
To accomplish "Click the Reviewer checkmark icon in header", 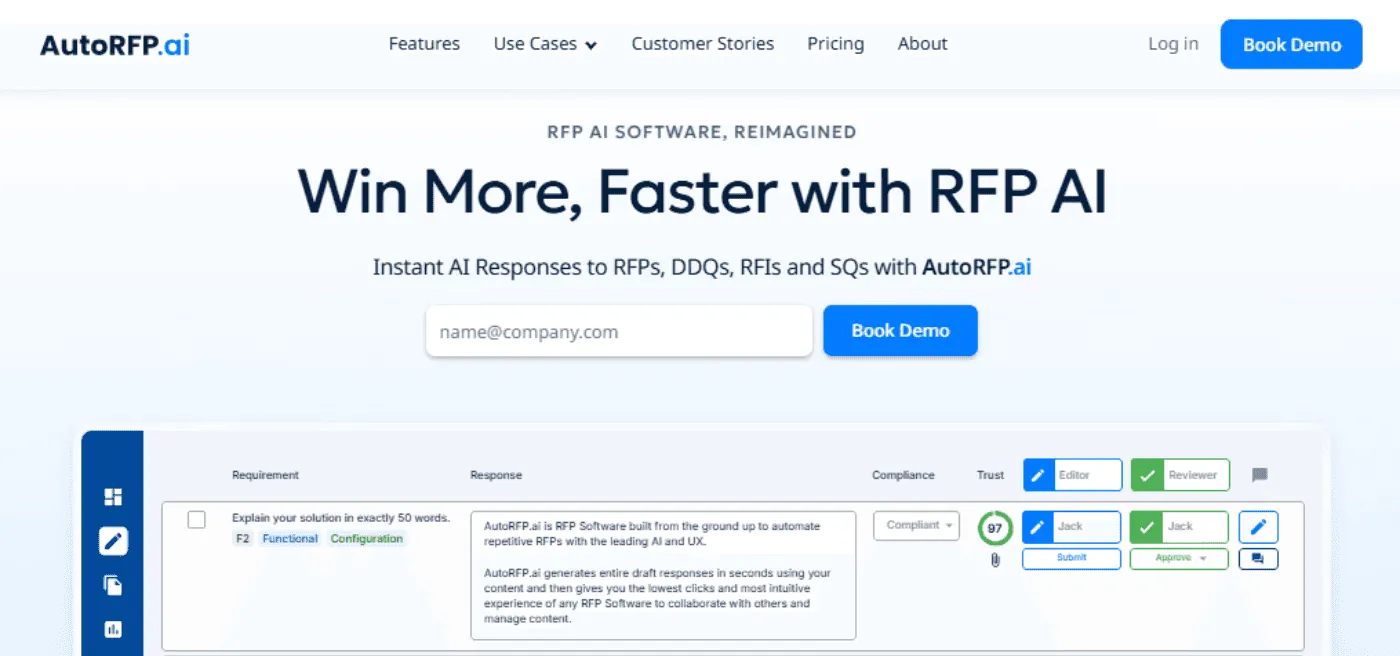I will (x=1146, y=475).
